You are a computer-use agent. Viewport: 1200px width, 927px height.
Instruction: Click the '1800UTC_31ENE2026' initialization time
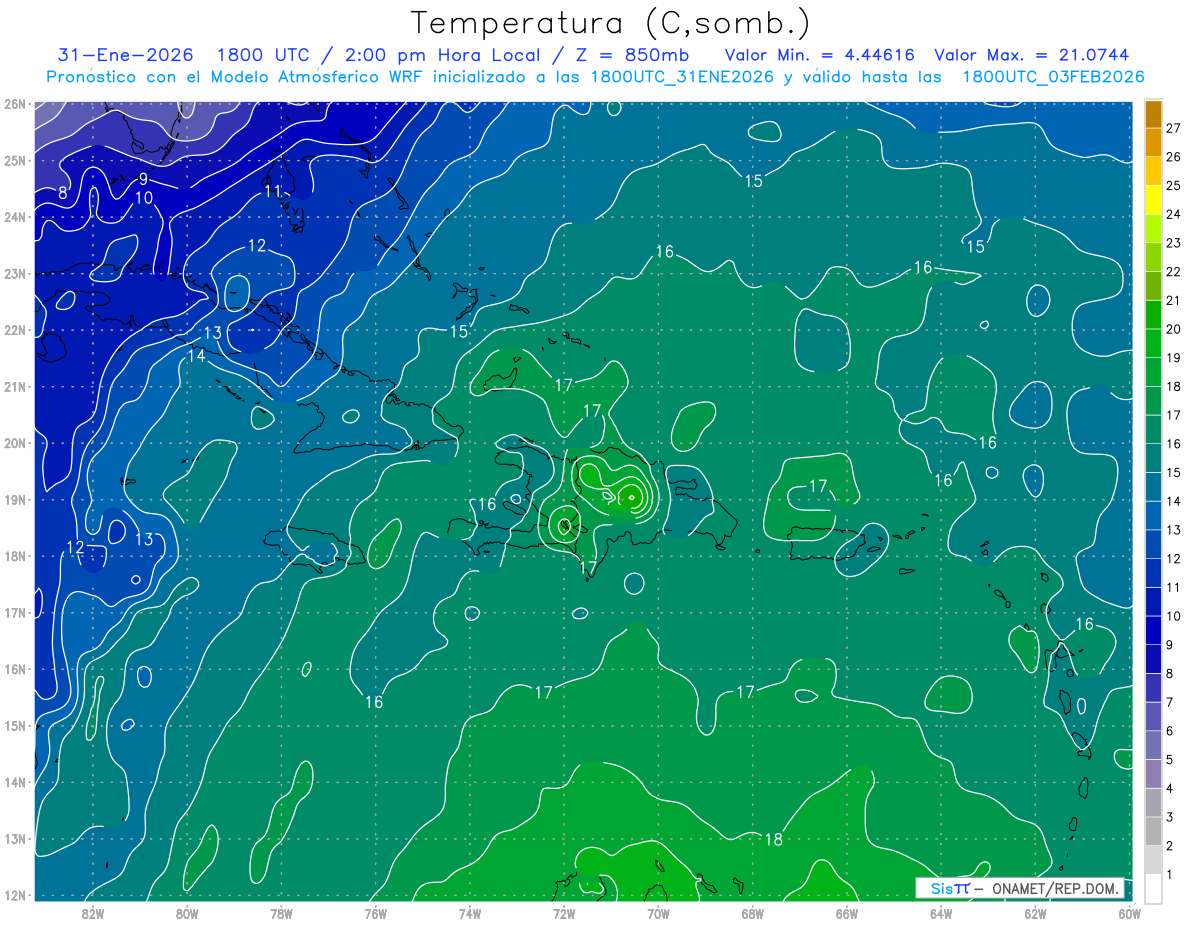click(683, 77)
